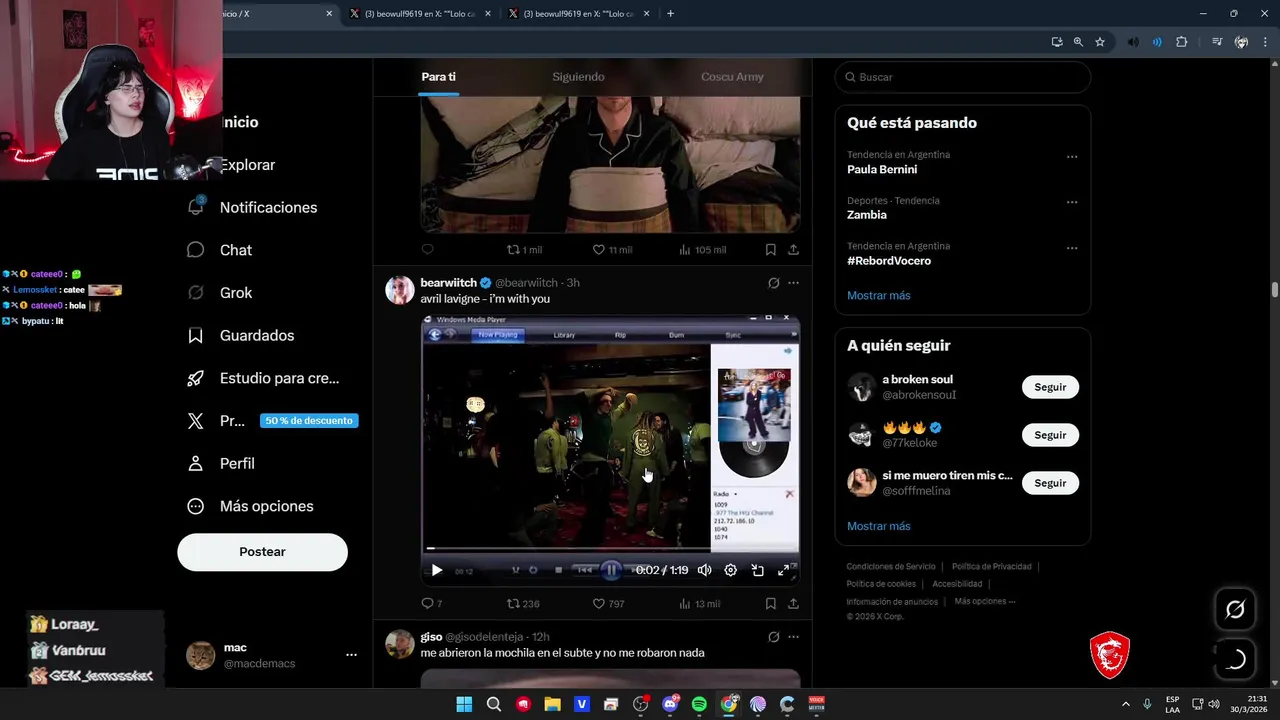Open the Paula Bernini trending topic
1280x720 pixels.
pyautogui.click(x=882, y=169)
